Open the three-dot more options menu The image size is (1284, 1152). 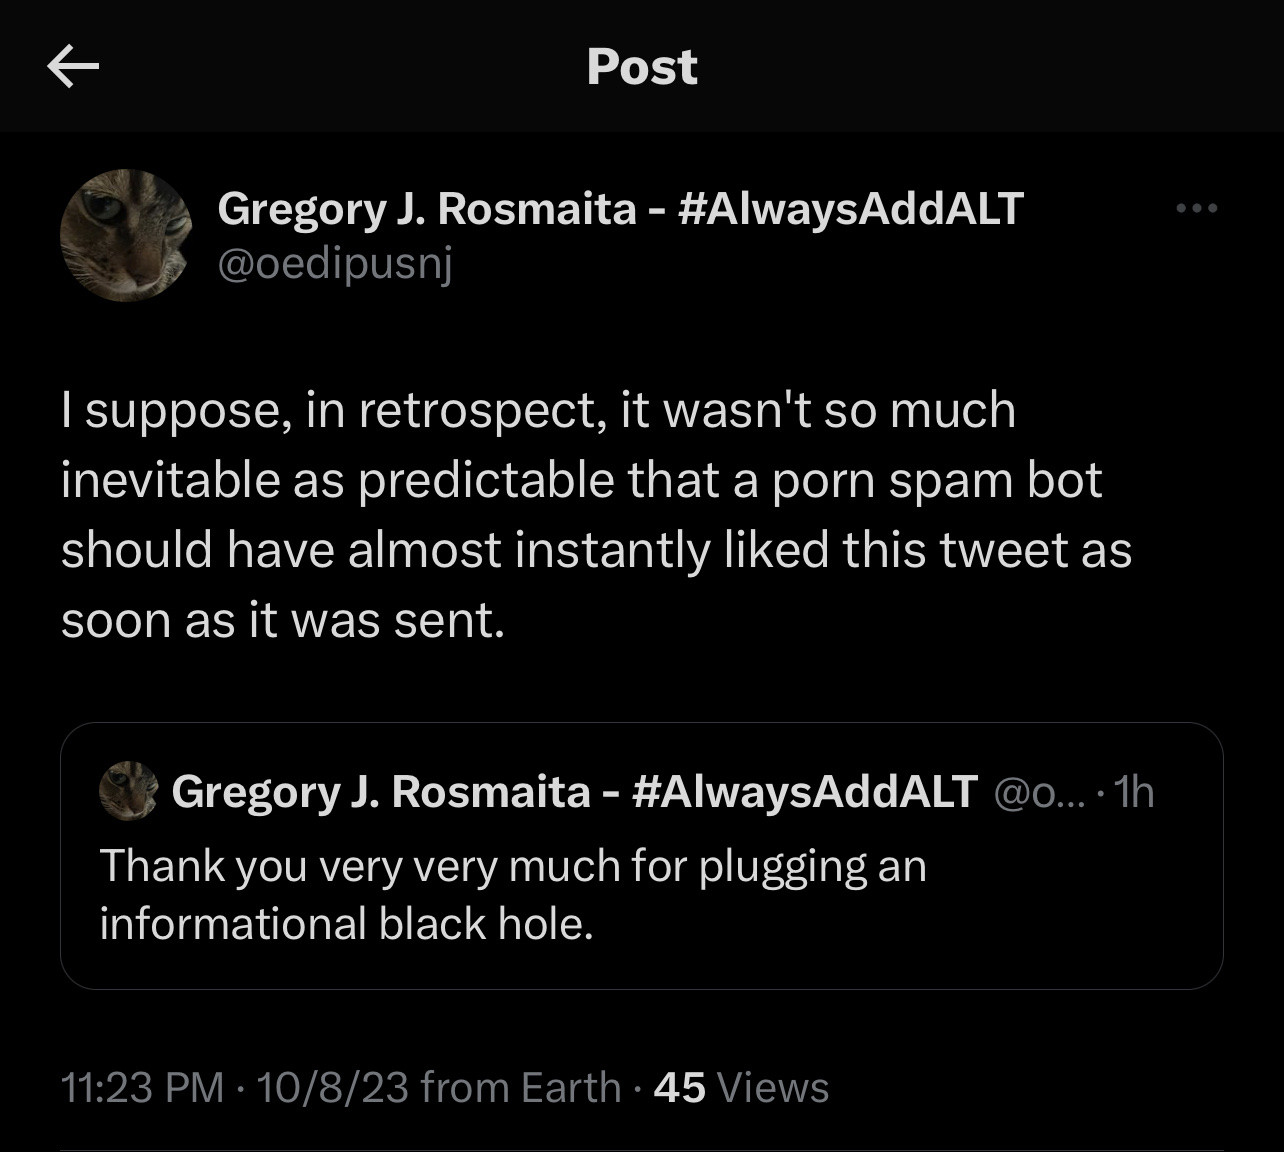pyautogui.click(x=1197, y=208)
